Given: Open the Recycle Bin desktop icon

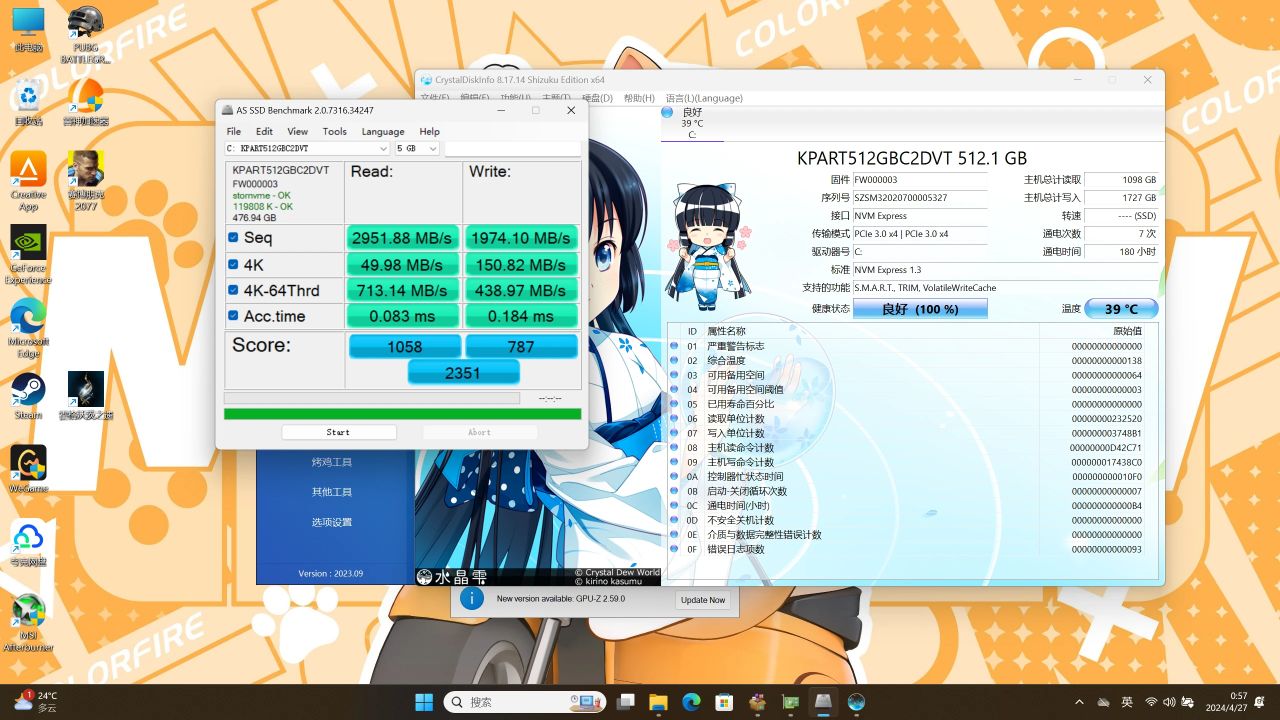Looking at the screenshot, I should (28, 103).
